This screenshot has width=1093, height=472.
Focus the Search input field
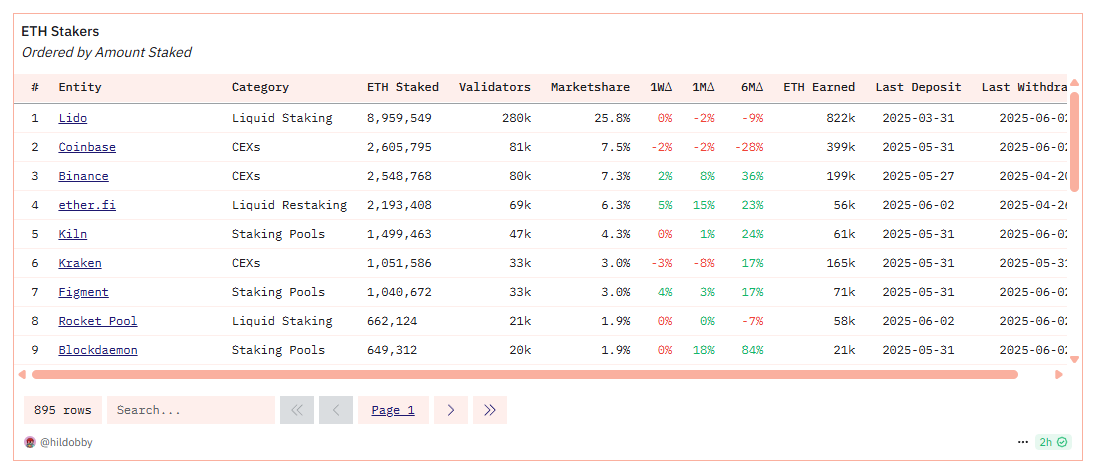click(x=191, y=410)
